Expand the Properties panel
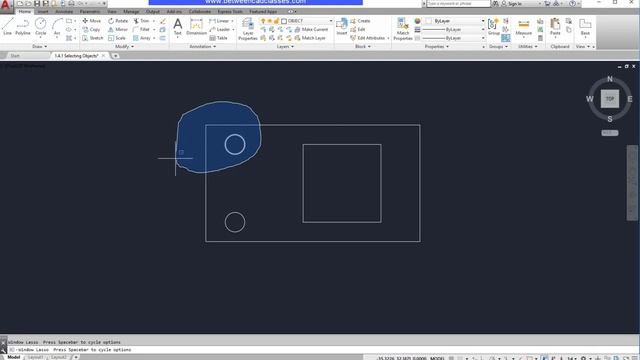The width and height of the screenshot is (640, 360). 437,47
